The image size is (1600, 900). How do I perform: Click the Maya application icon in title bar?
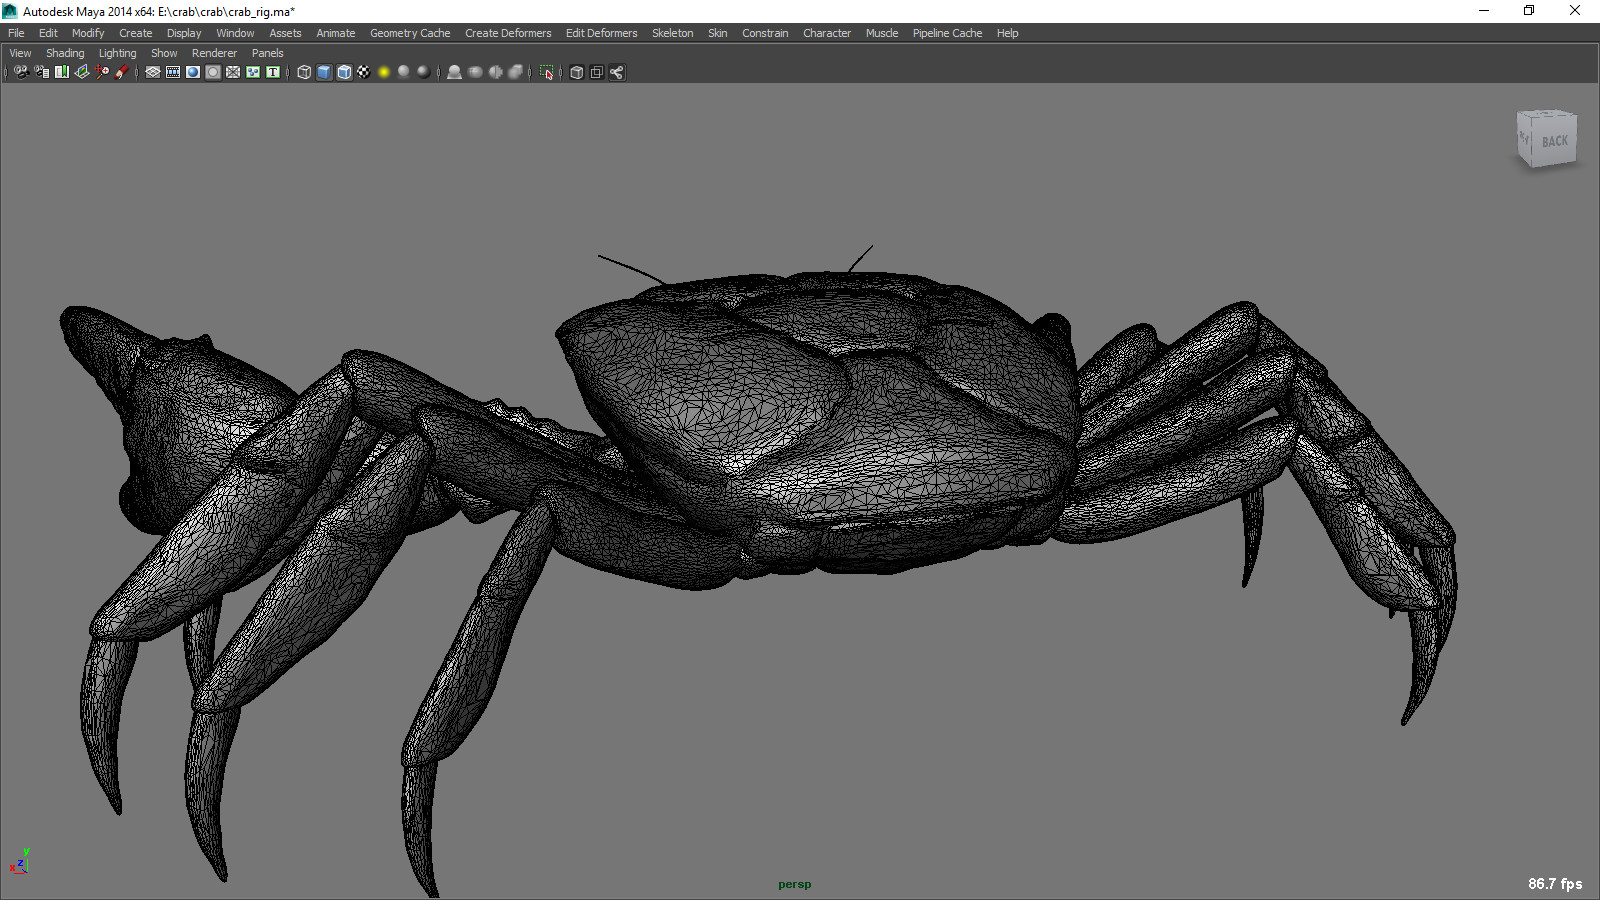10,11
